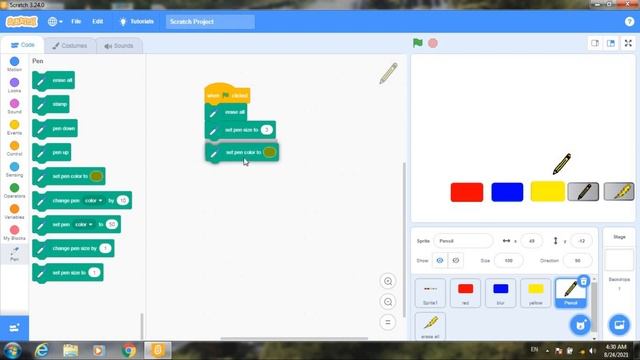Edit the Scratch Project title field
640x360 pixels.
210,22
